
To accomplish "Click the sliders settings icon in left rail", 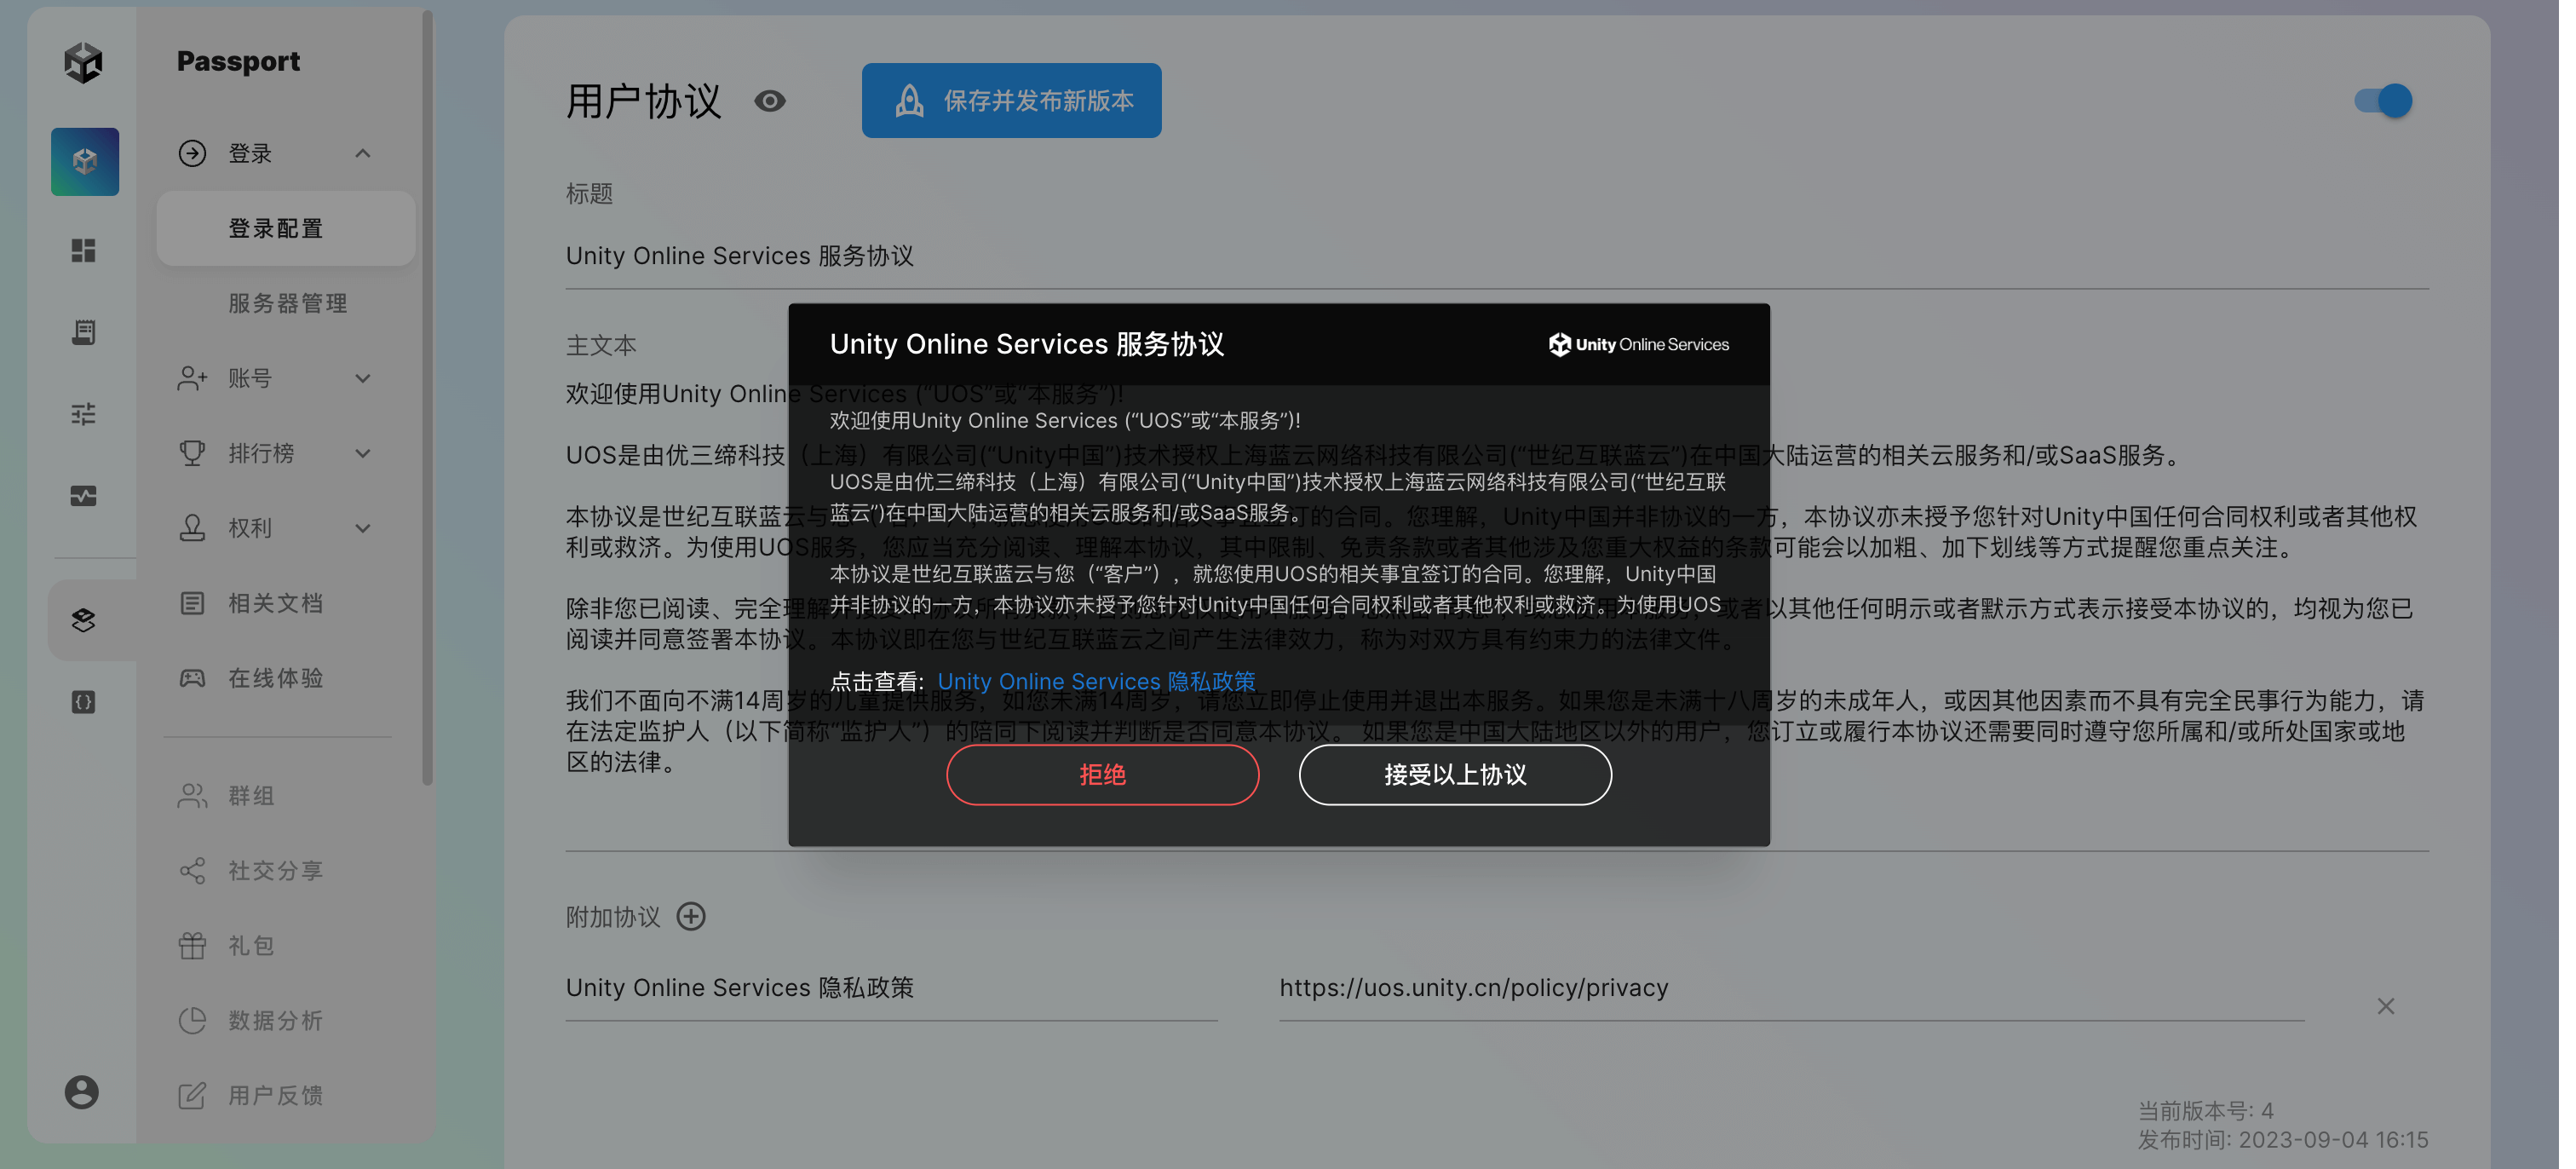I will (x=84, y=413).
